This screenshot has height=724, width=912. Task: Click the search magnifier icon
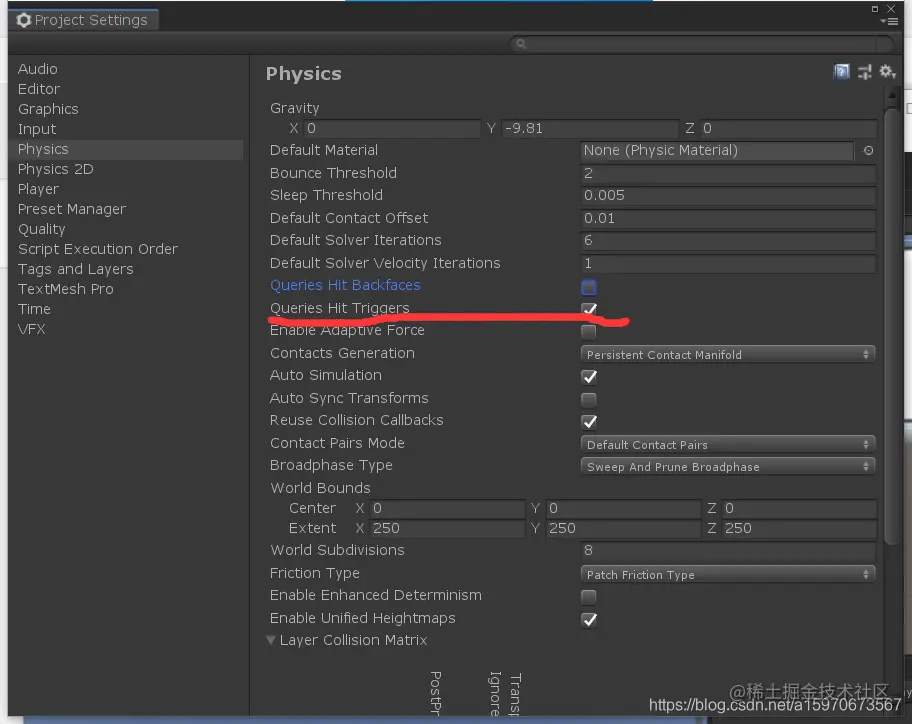[x=521, y=44]
